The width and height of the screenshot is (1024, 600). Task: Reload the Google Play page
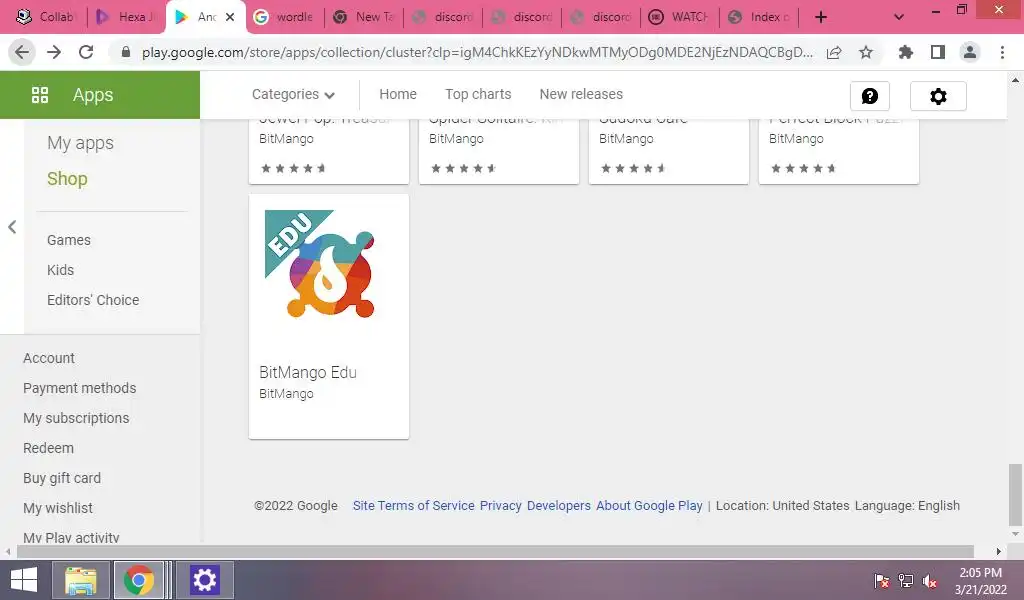[86, 52]
